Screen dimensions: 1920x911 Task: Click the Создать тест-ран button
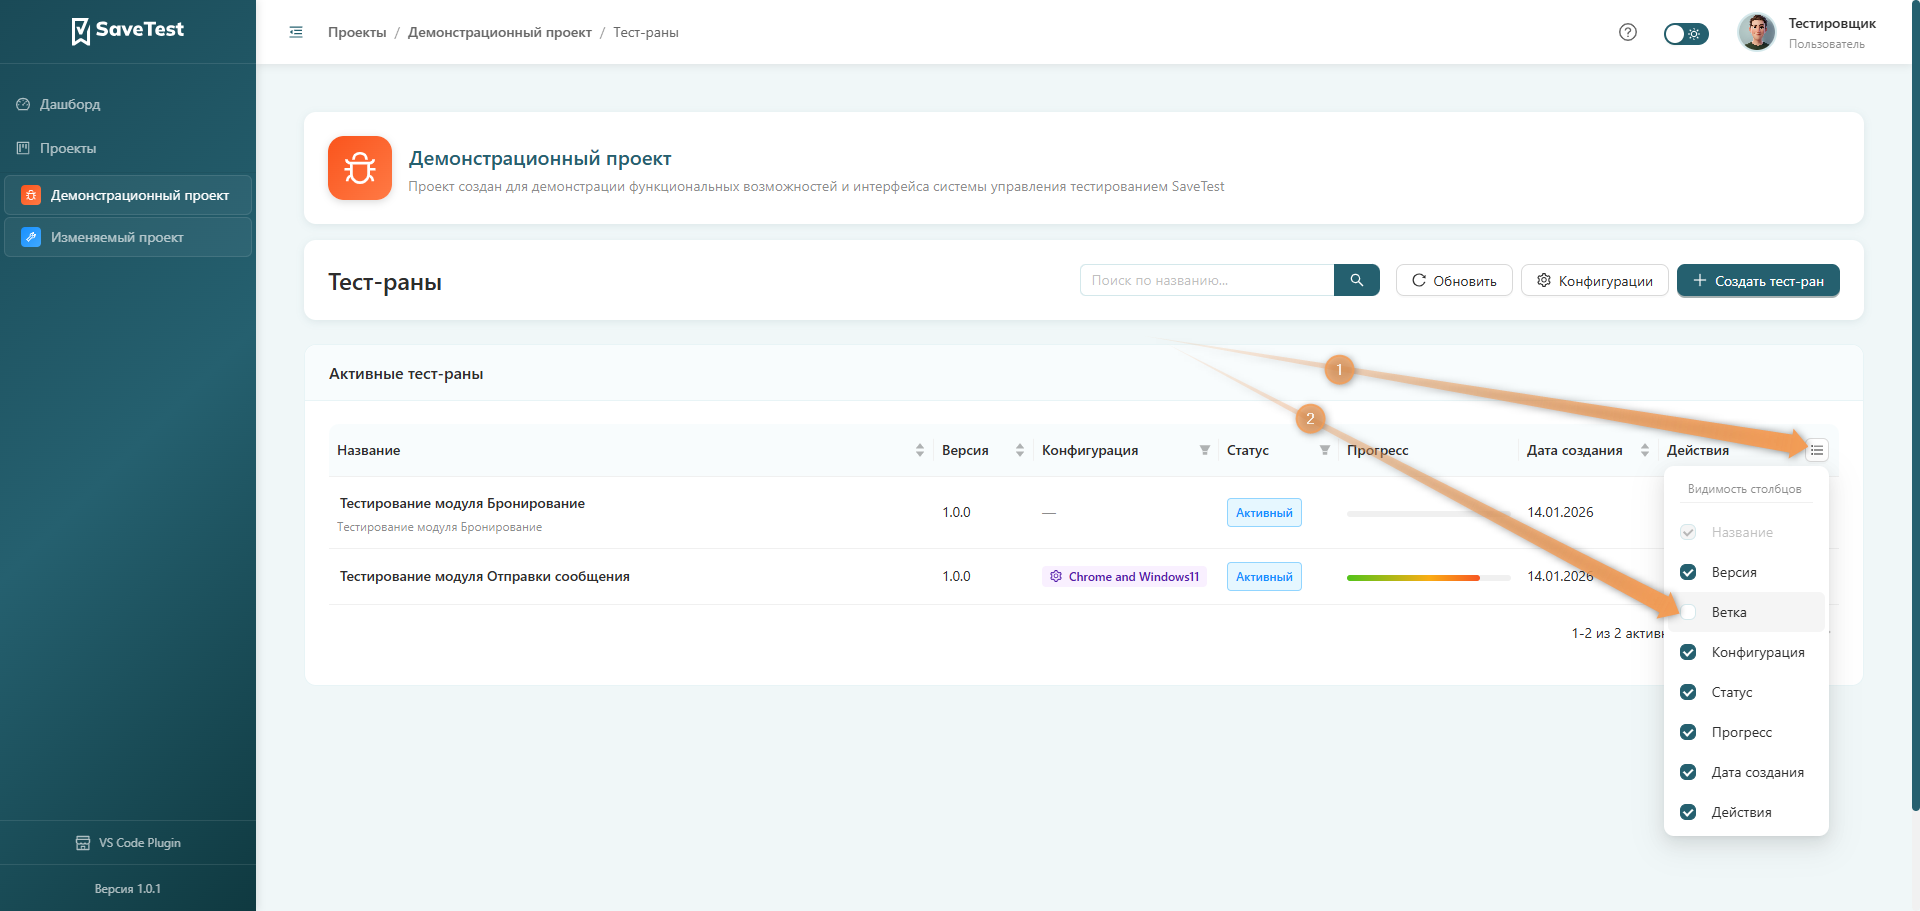pyautogui.click(x=1757, y=281)
